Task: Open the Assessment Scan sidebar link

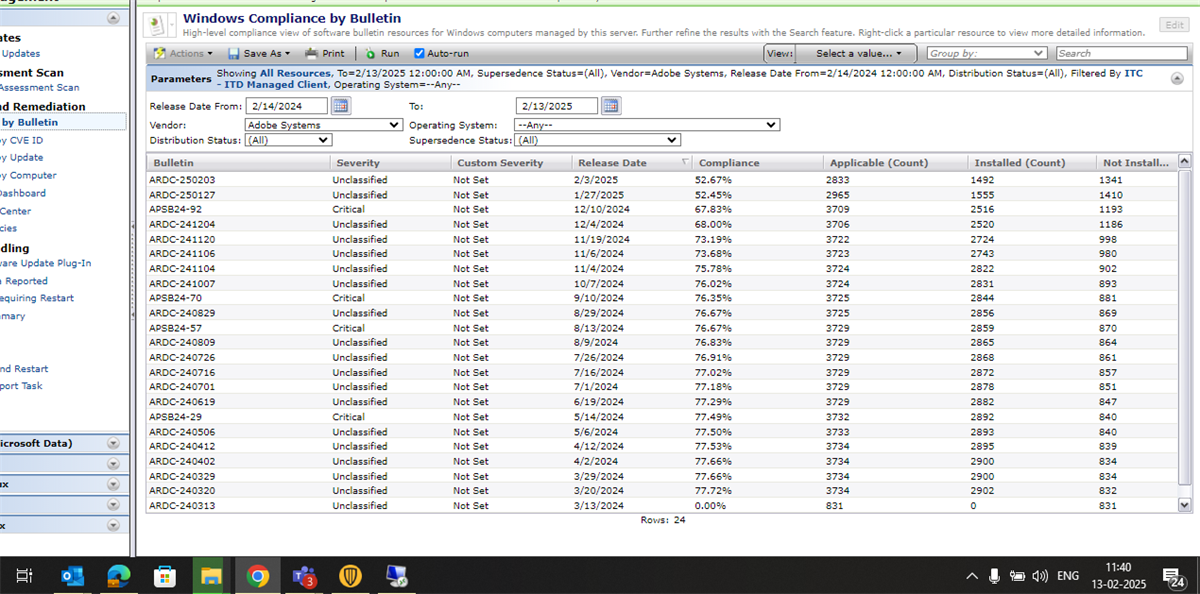Action: pyautogui.click(x=40, y=88)
